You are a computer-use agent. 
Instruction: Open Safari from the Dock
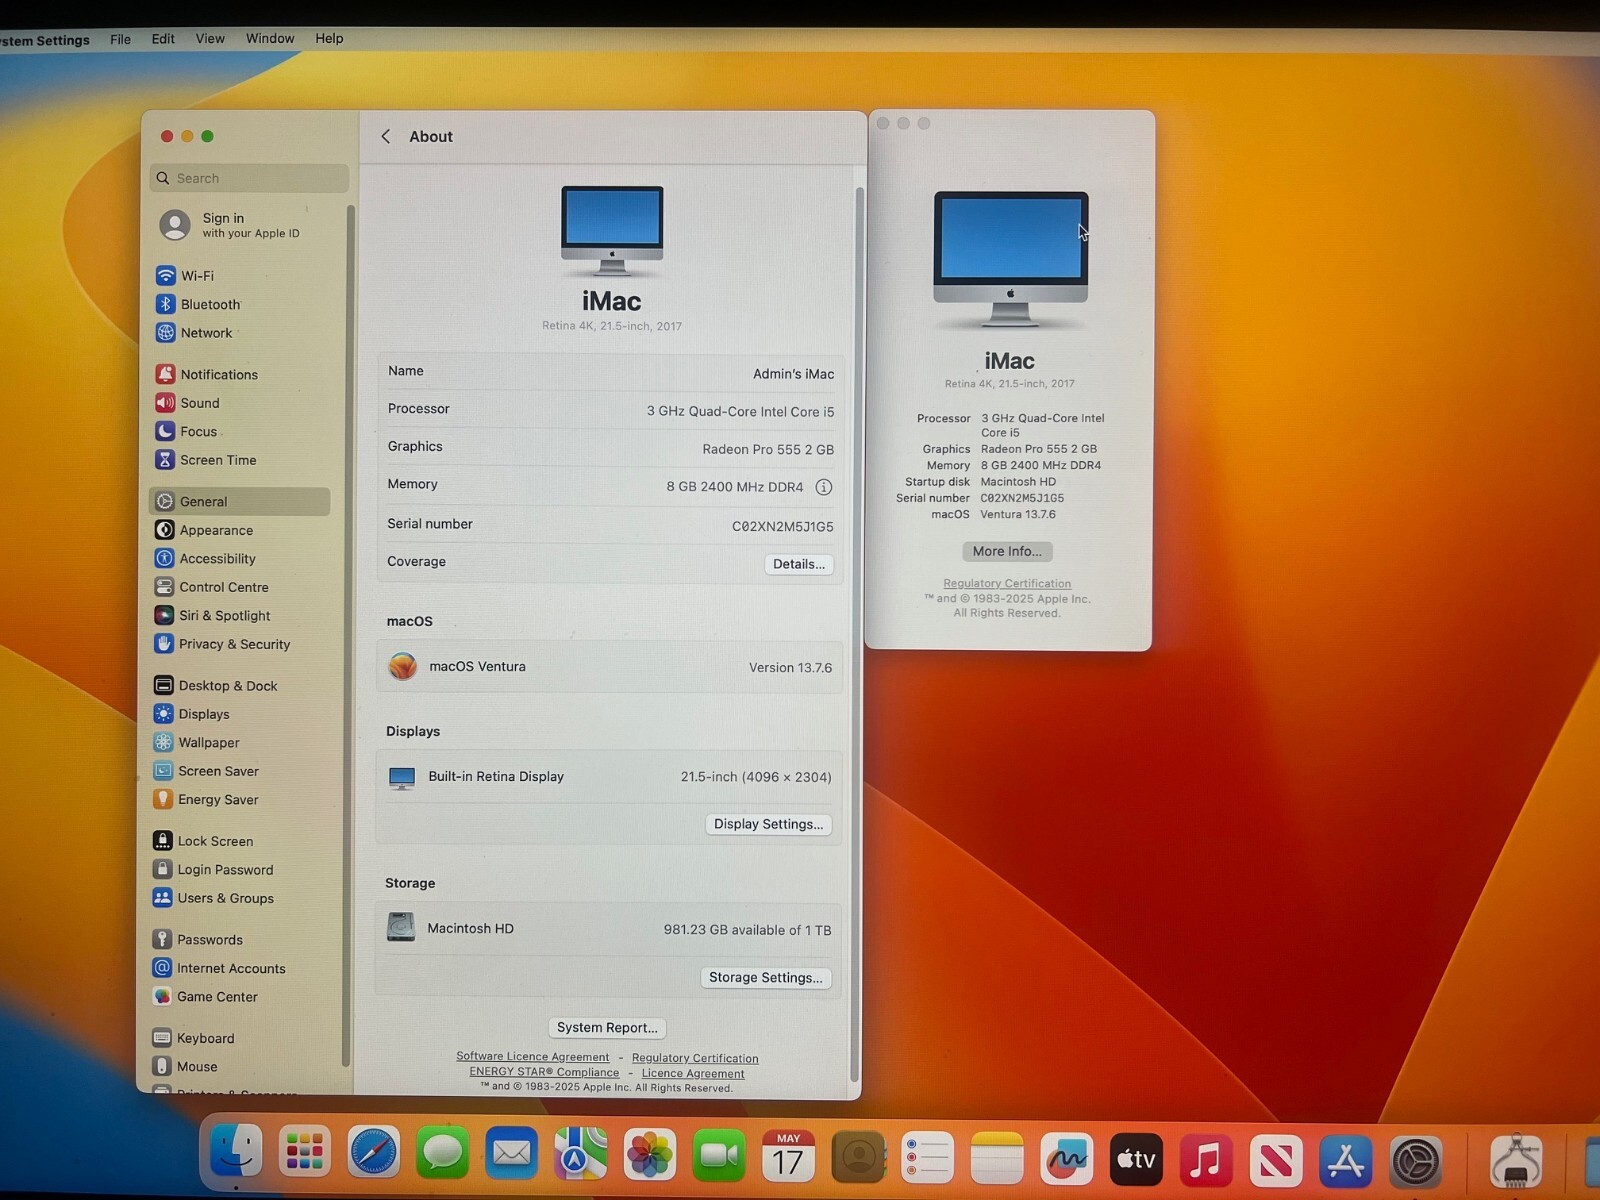[373, 1154]
